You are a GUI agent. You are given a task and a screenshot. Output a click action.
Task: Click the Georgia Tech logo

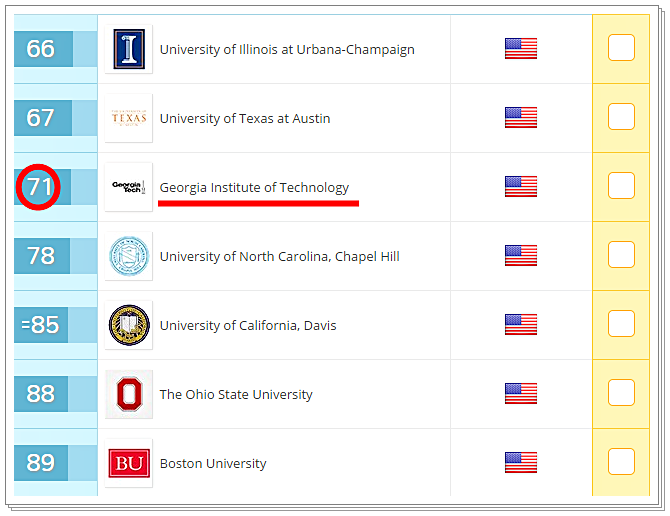pyautogui.click(x=129, y=187)
